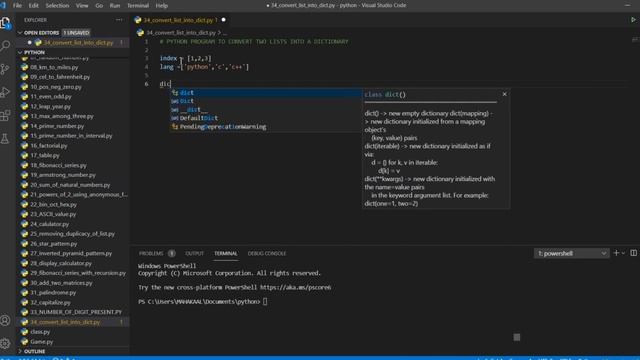Open 14_prime_number.py file

[57, 126]
